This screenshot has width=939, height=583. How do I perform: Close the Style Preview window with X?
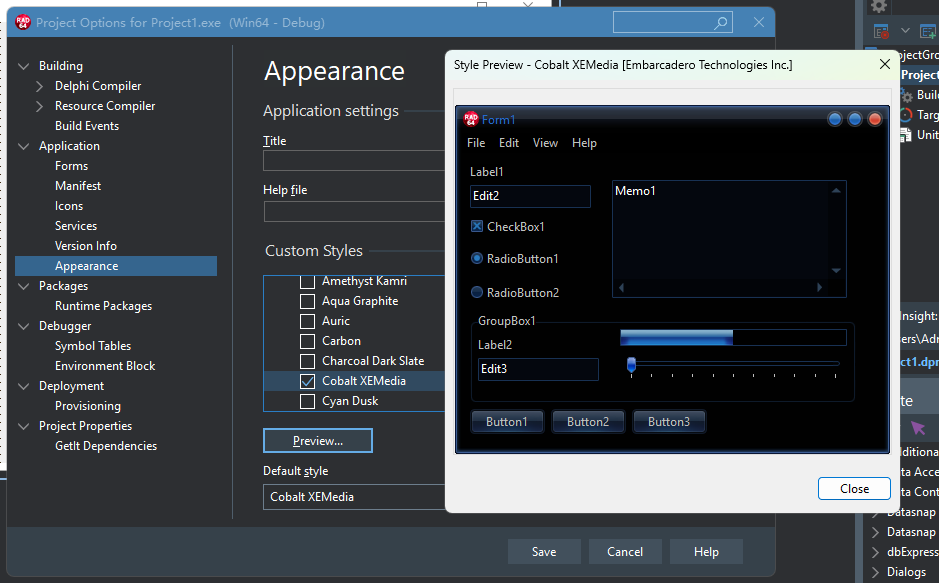pos(885,64)
